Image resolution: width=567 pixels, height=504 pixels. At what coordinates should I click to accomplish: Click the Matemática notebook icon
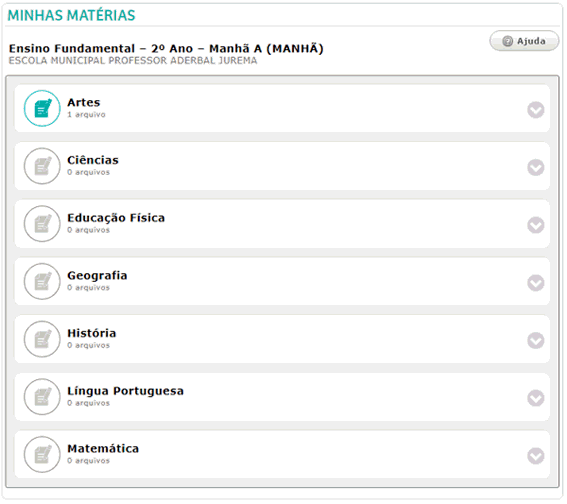coord(42,454)
